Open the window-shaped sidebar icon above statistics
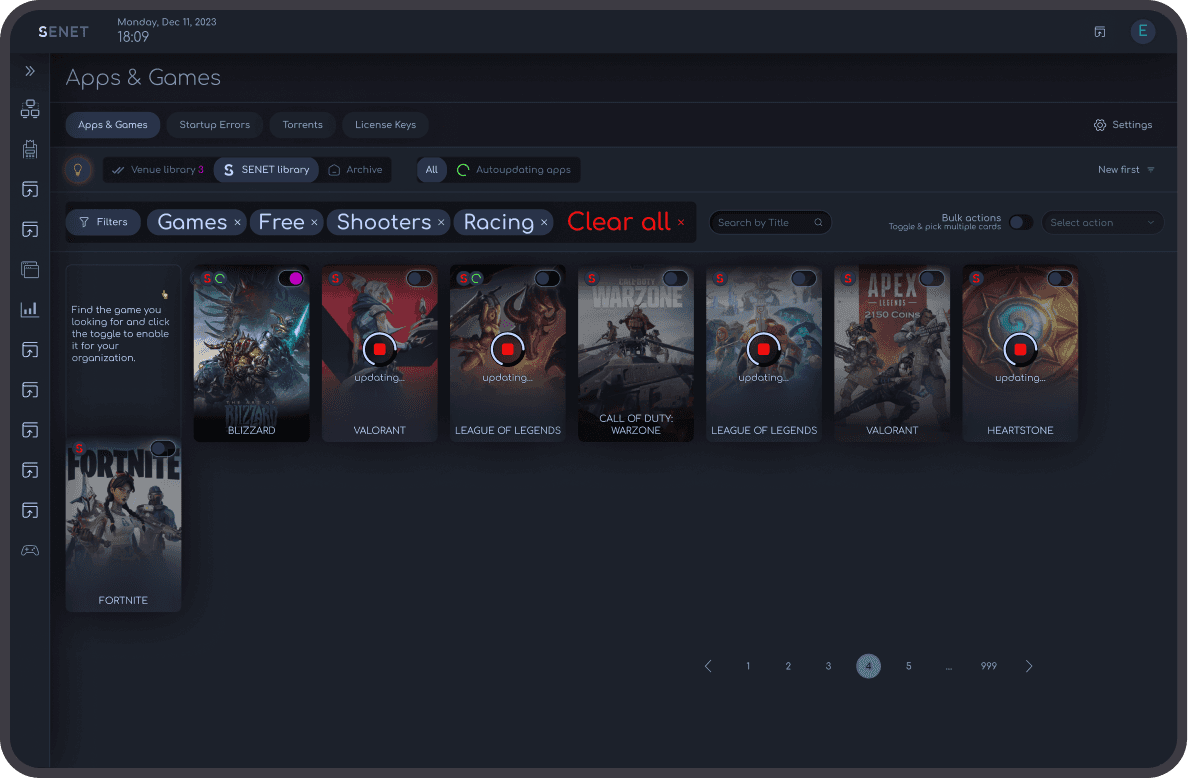The image size is (1188, 778). tap(30, 270)
